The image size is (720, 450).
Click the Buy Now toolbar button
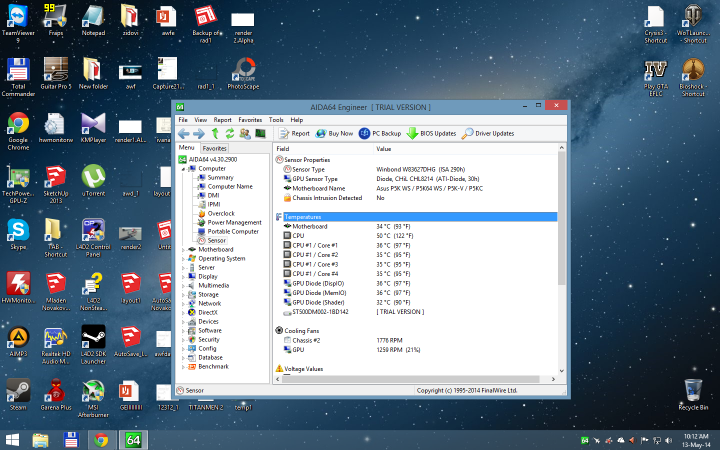click(x=334, y=134)
